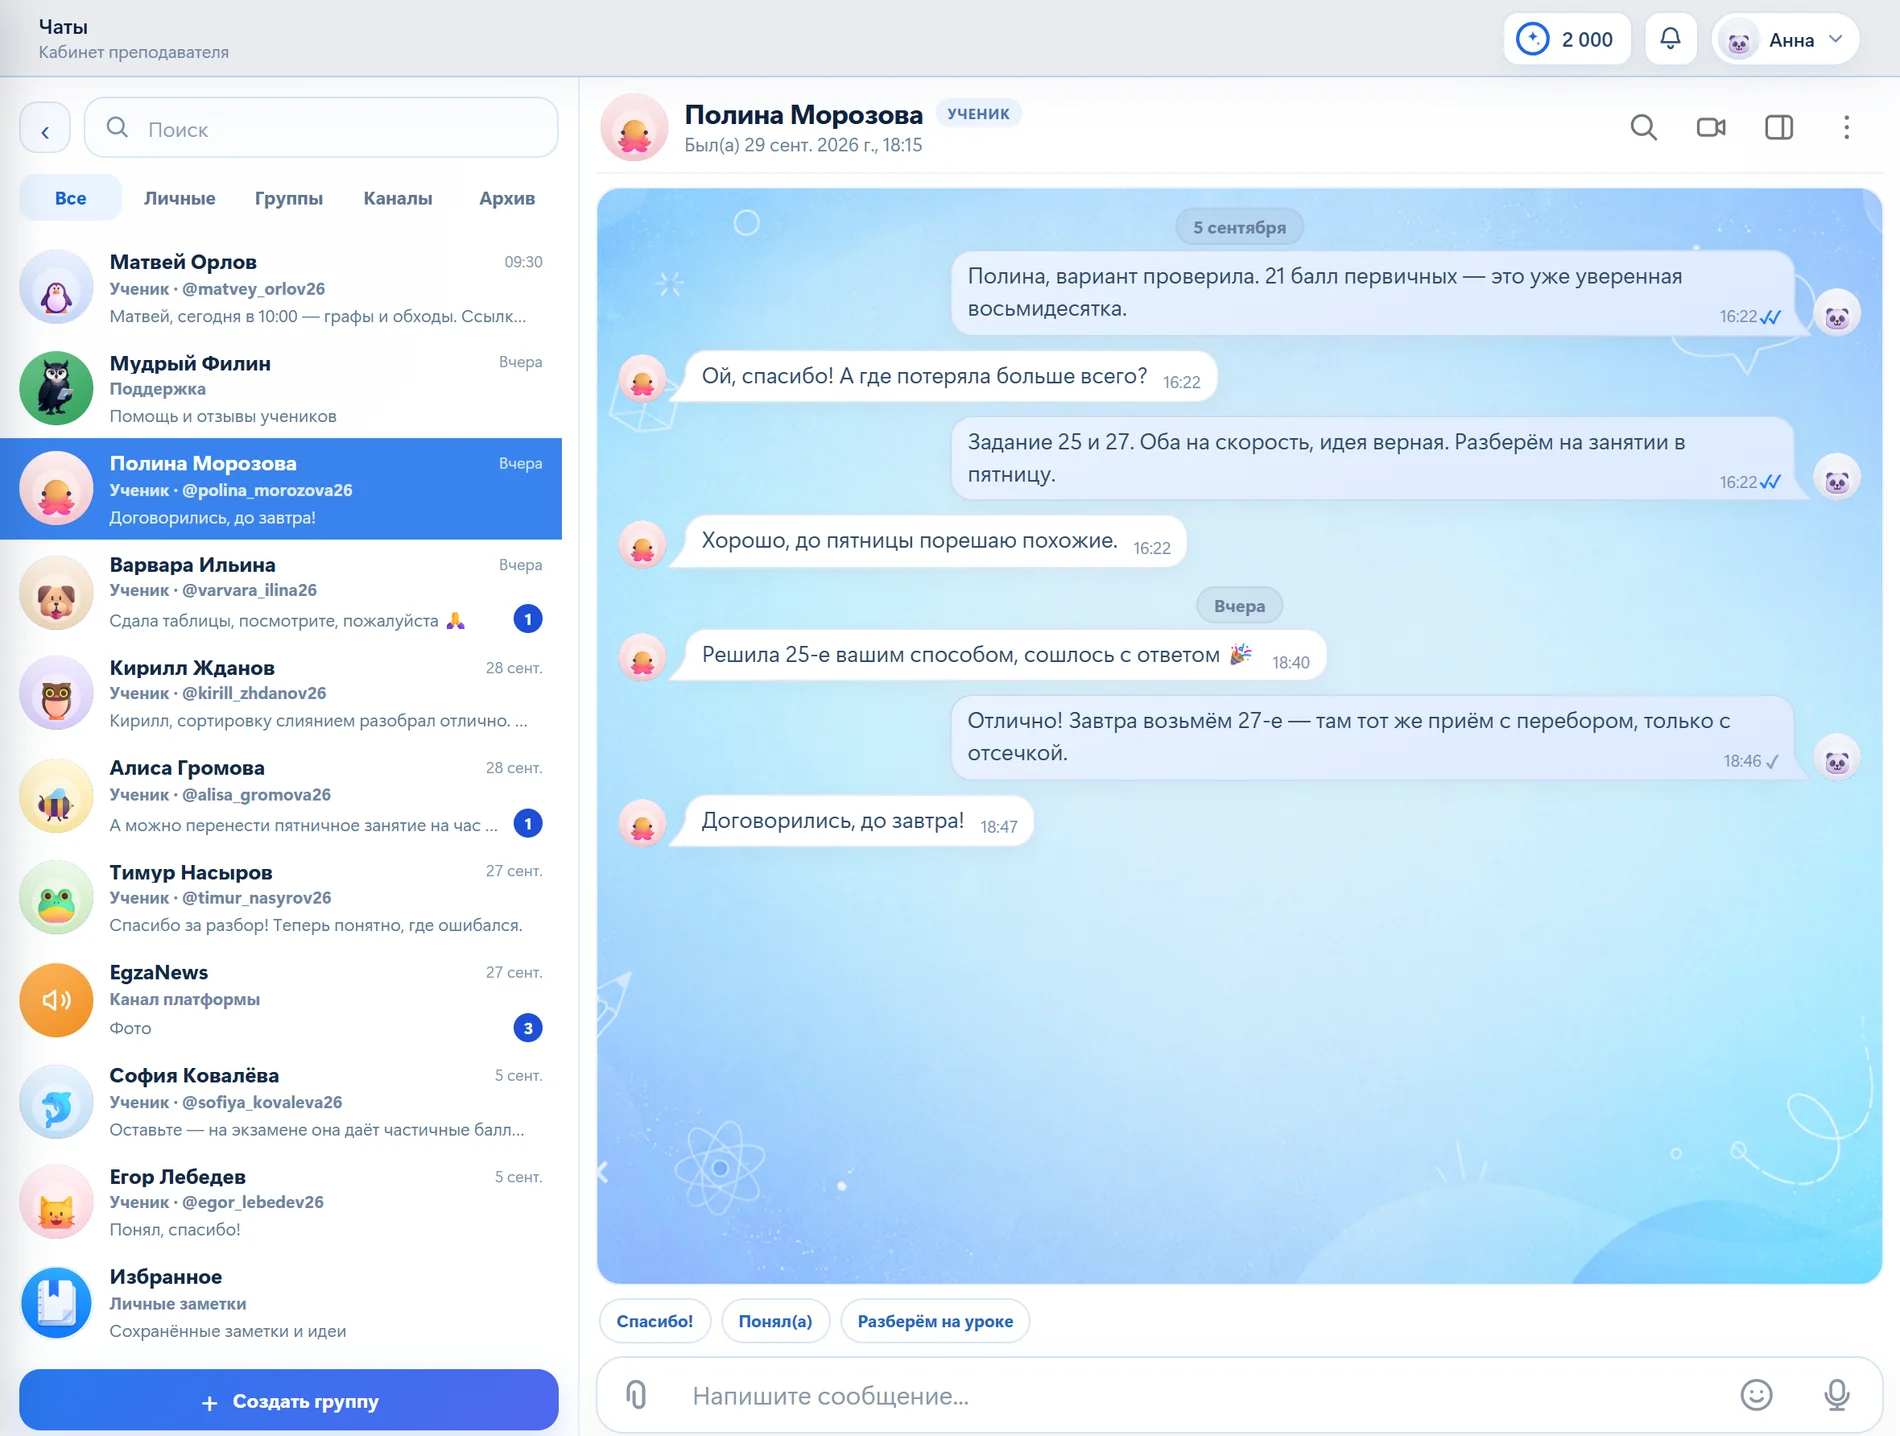Click Матвей Орлов's penguin avatar

click(x=56, y=287)
